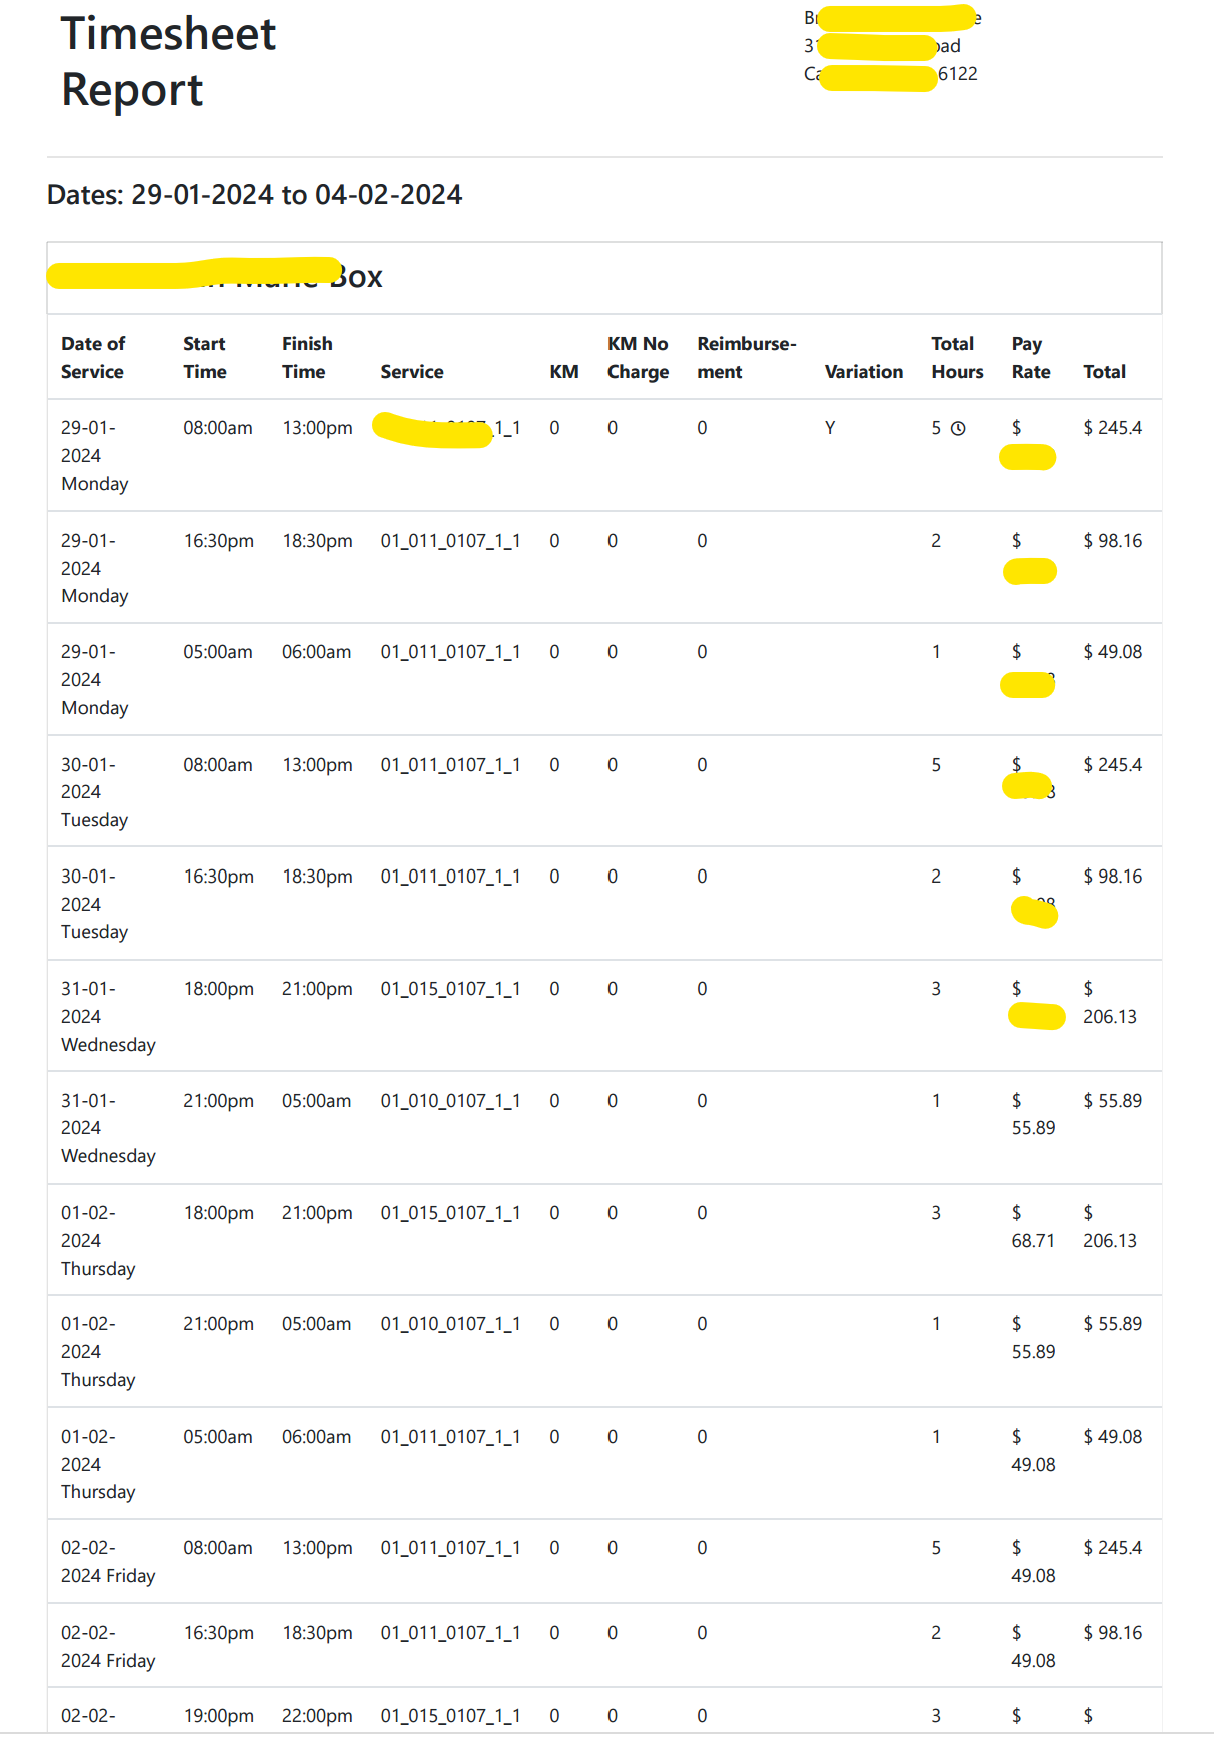
Task: Click the 19:00pm start time cell
Action: tap(218, 1716)
